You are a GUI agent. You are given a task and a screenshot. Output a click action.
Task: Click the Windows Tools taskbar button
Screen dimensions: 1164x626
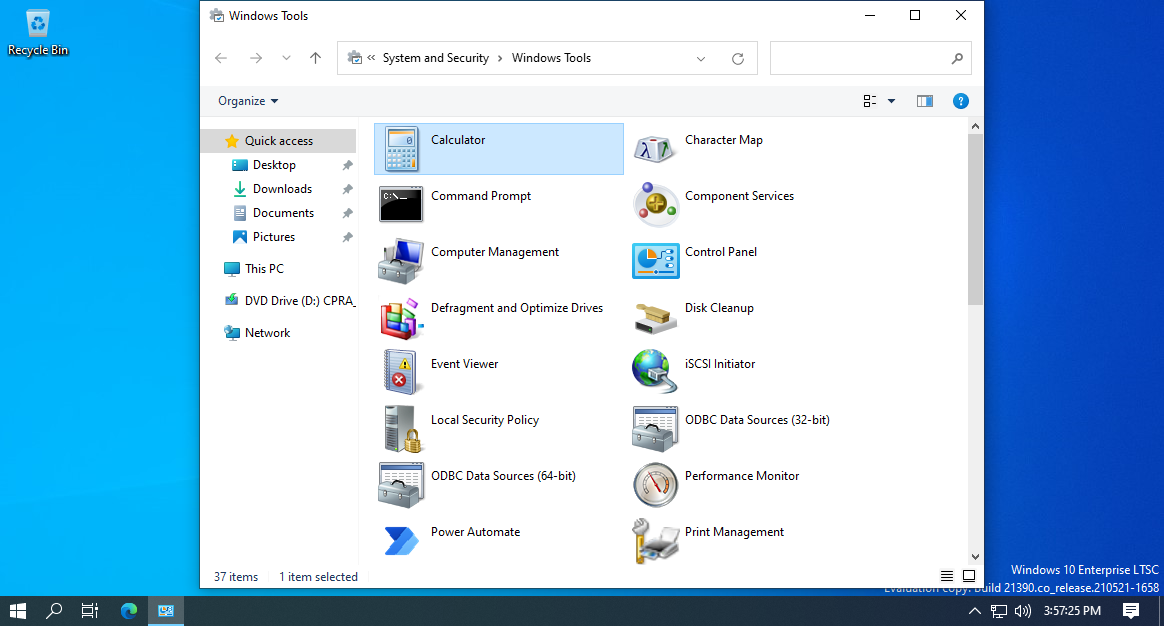[166, 610]
